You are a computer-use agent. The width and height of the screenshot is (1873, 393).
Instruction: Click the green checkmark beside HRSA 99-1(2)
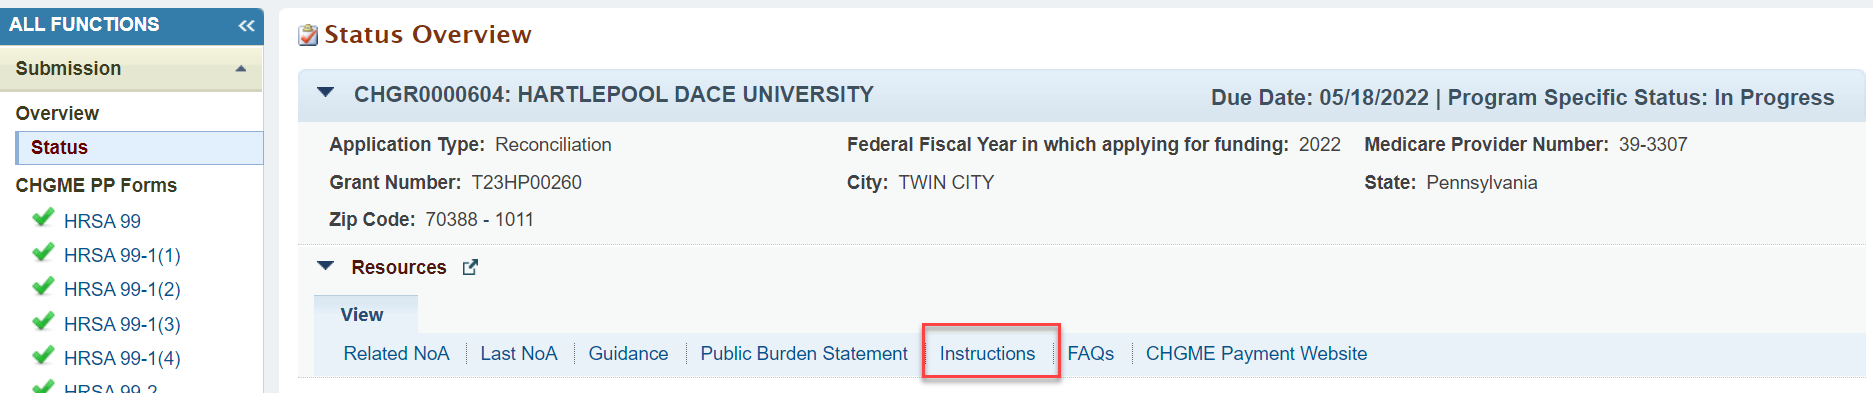(x=43, y=286)
